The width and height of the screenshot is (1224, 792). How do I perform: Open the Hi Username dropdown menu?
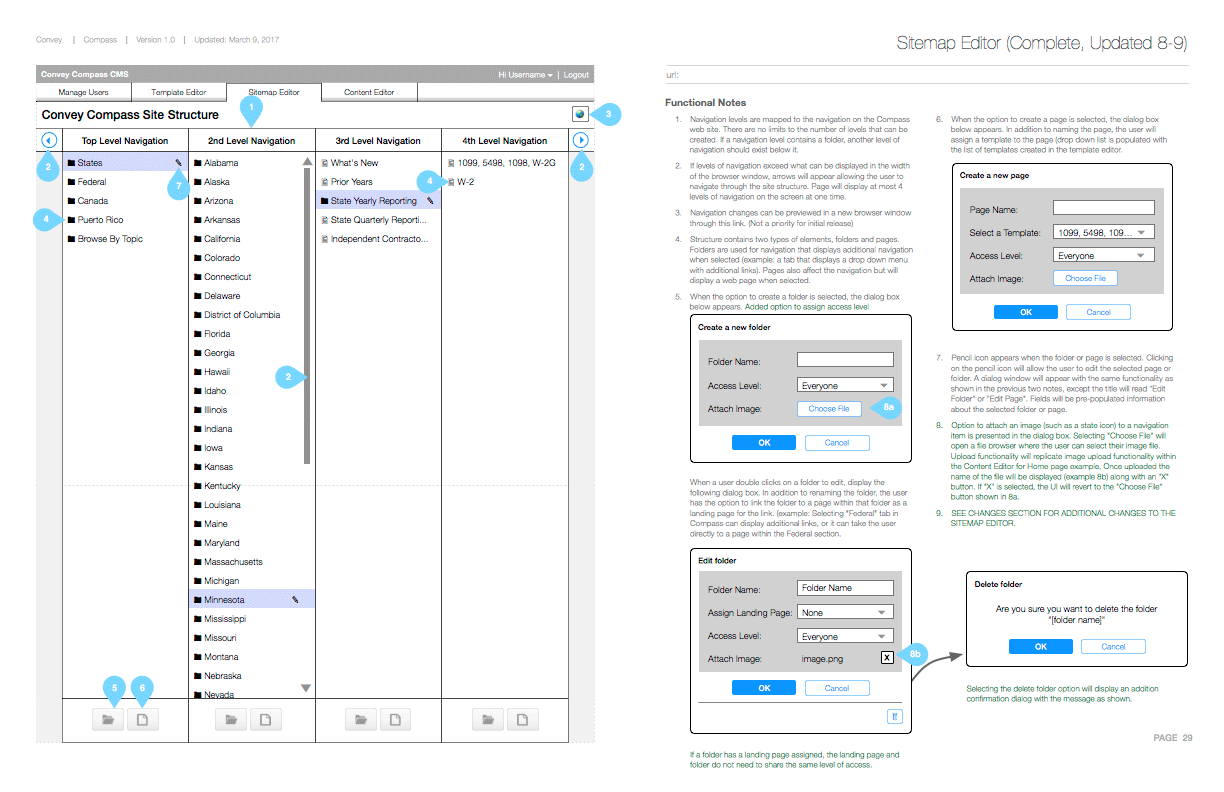(x=525, y=75)
